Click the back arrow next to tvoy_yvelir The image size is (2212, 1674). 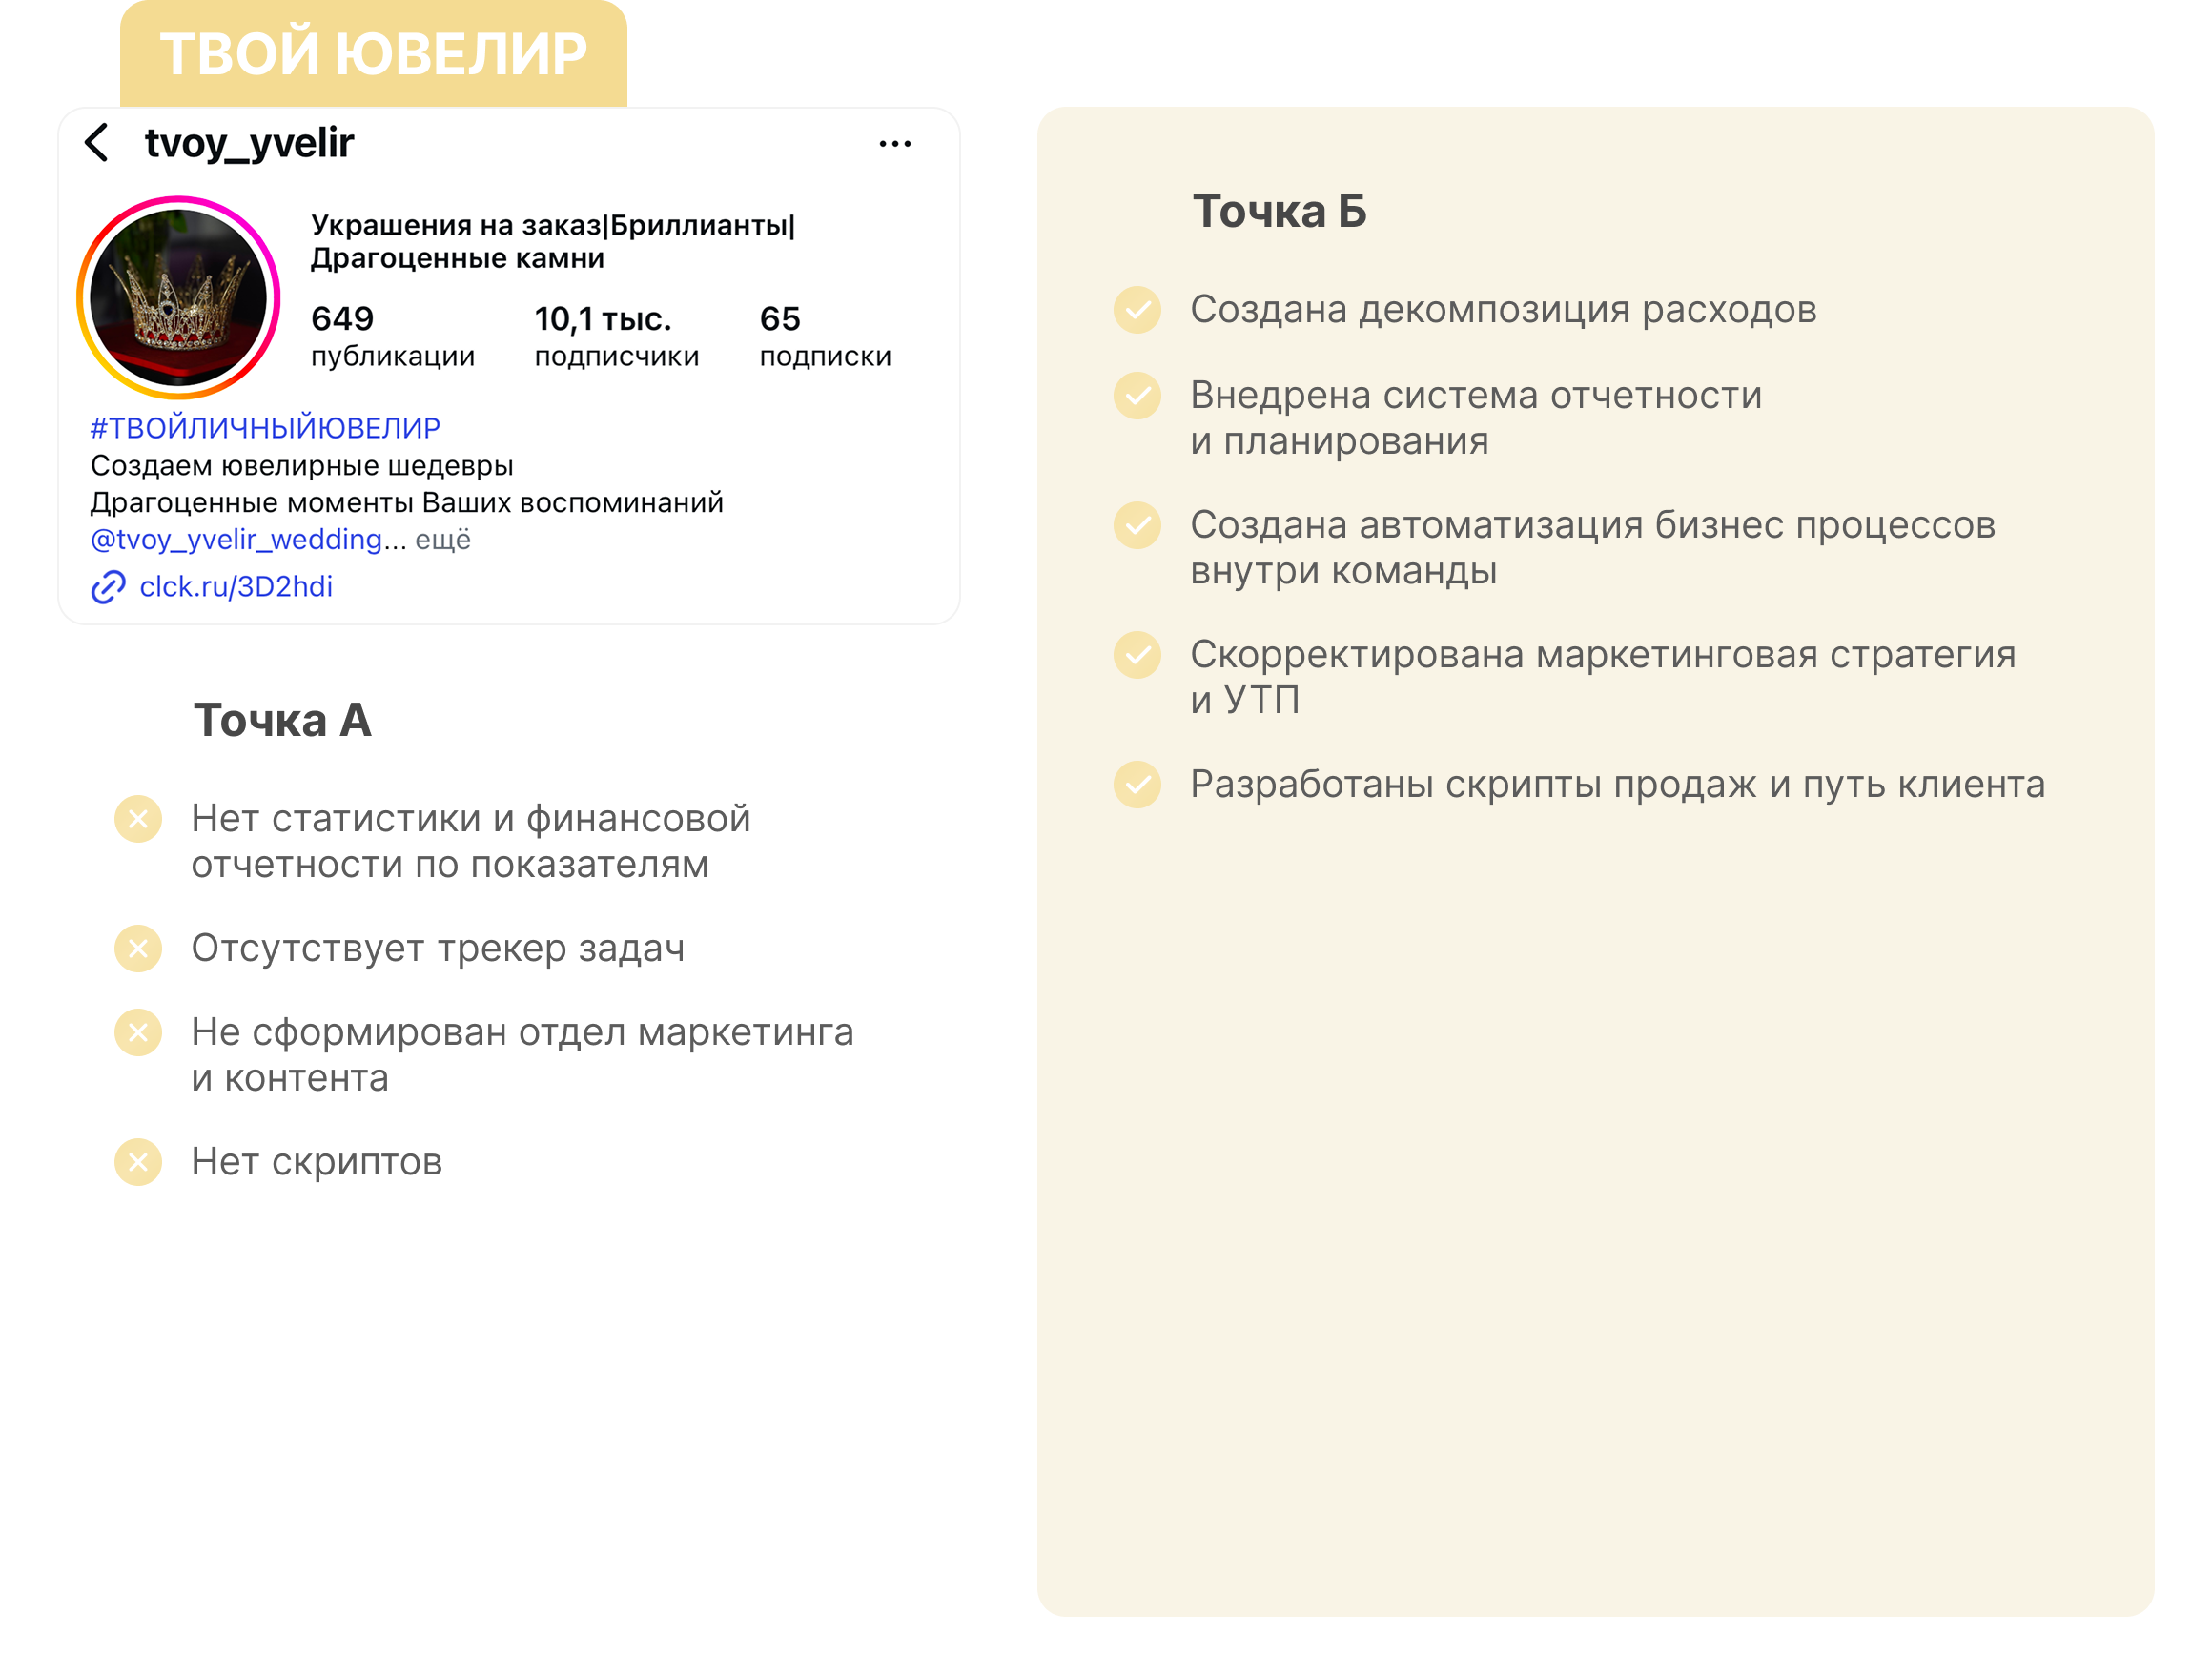[97, 143]
